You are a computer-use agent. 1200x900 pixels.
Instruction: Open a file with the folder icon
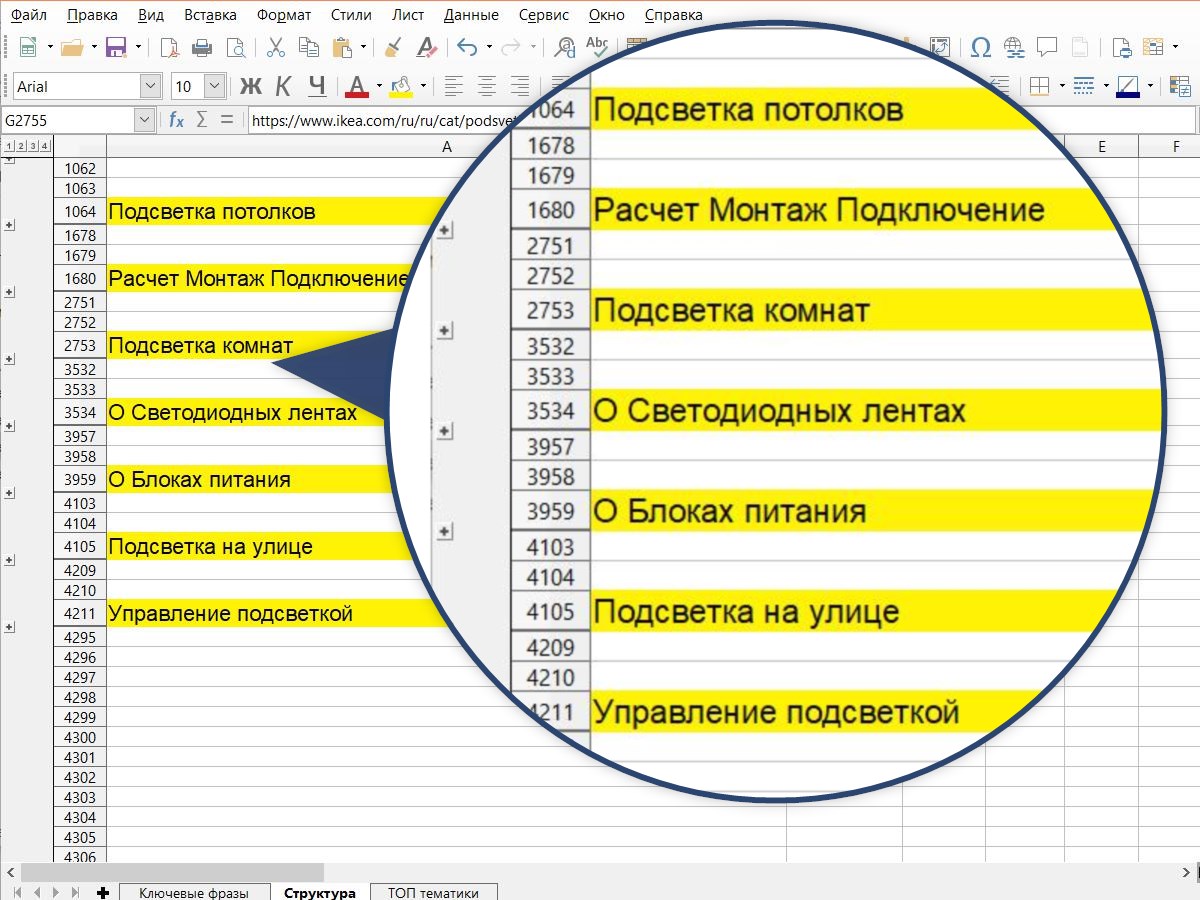point(71,47)
